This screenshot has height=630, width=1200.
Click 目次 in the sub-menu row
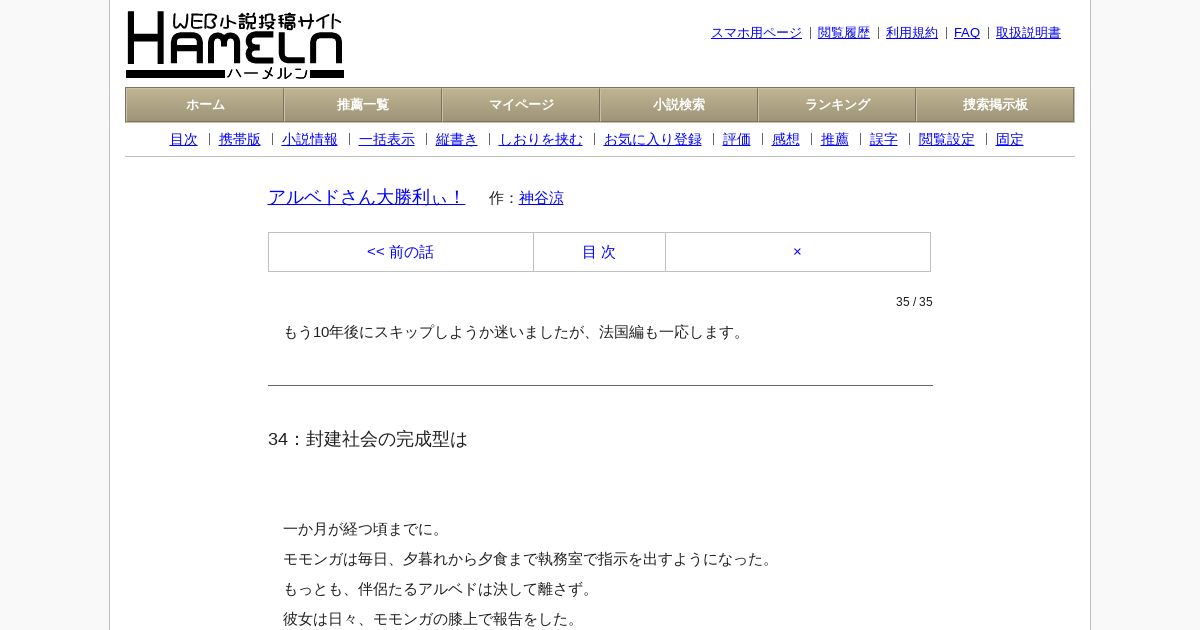(184, 139)
